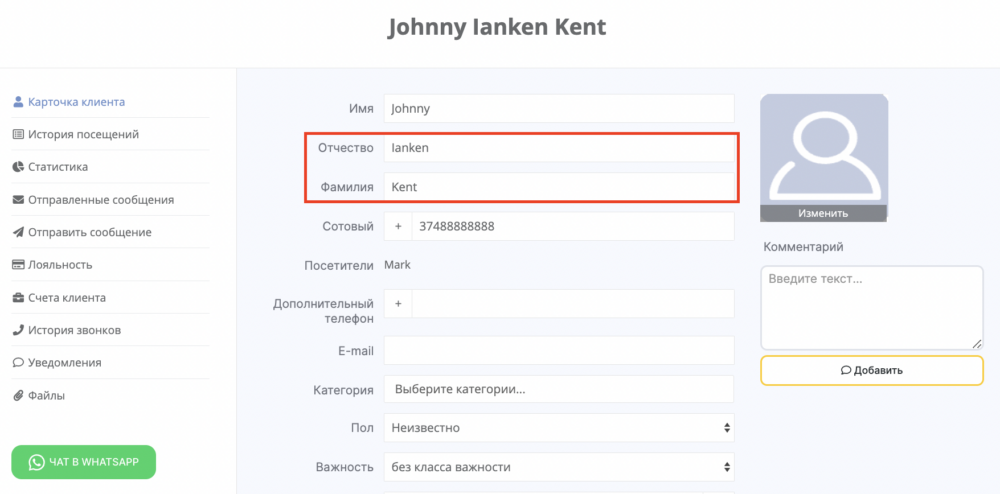Click the Файлы paperclip icon
The height and width of the screenshot is (494, 1000).
pyautogui.click(x=18, y=395)
